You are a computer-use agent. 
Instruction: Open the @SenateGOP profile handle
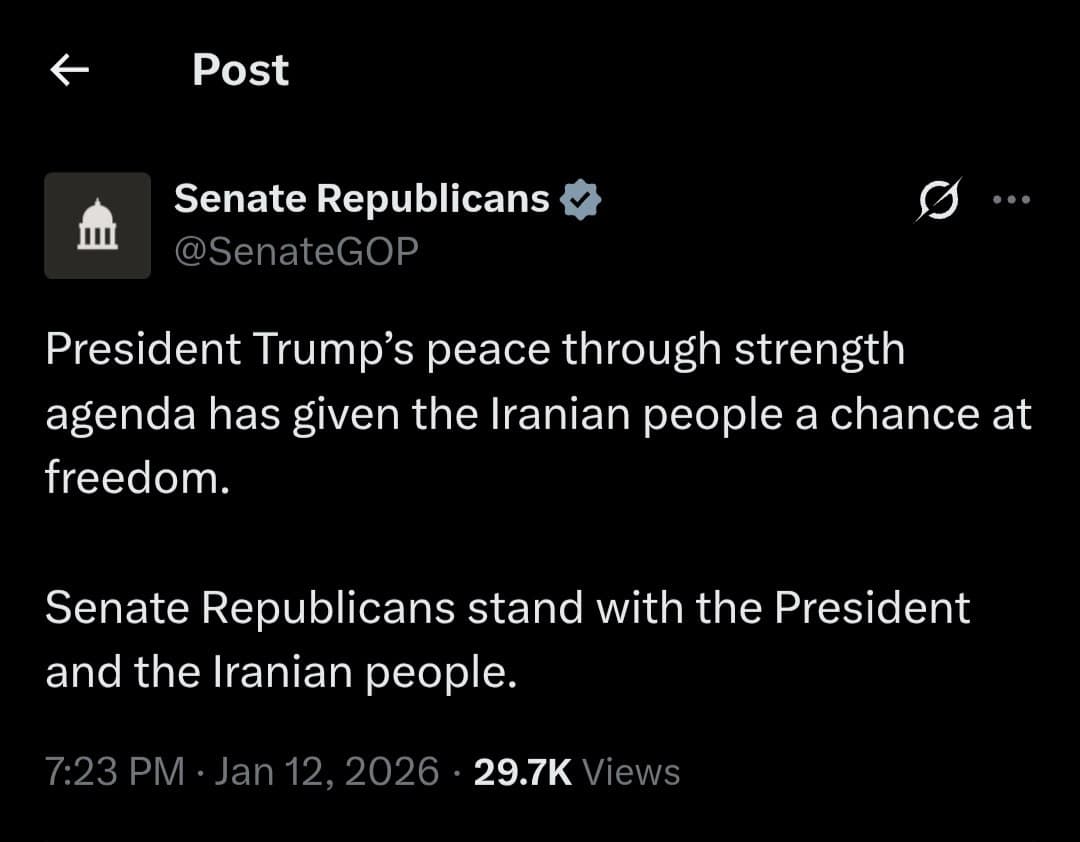[x=296, y=251]
